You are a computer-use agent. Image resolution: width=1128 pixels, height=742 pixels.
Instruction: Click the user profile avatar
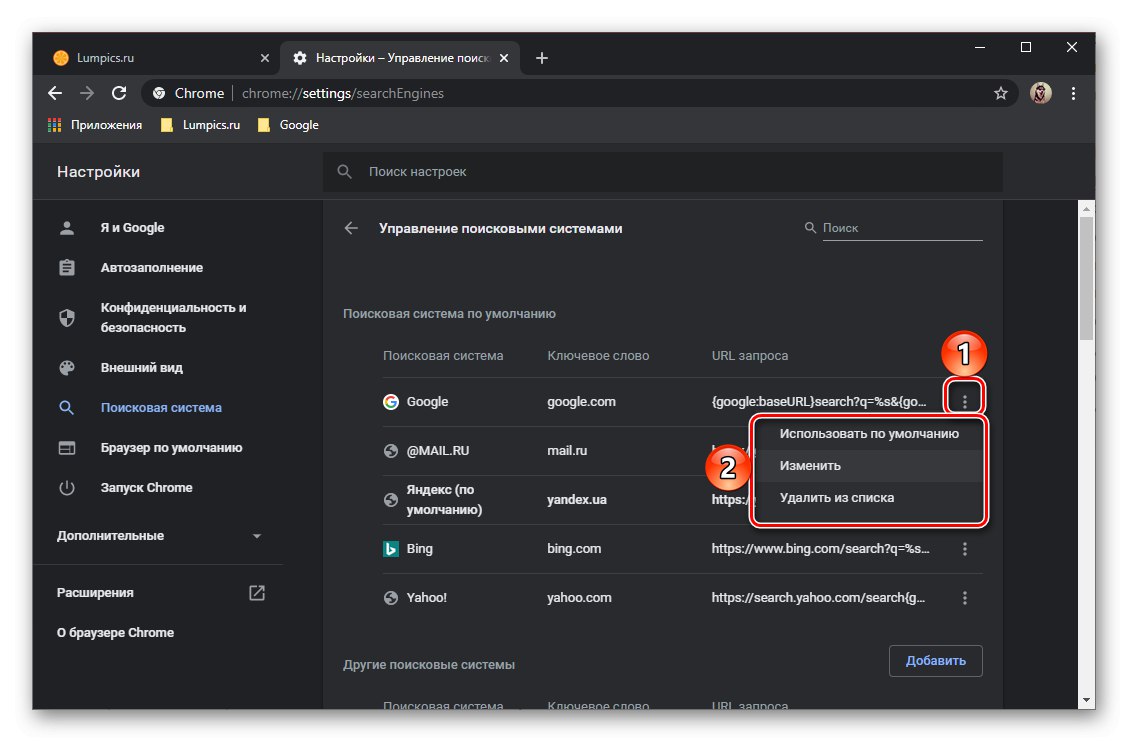coord(1041,93)
